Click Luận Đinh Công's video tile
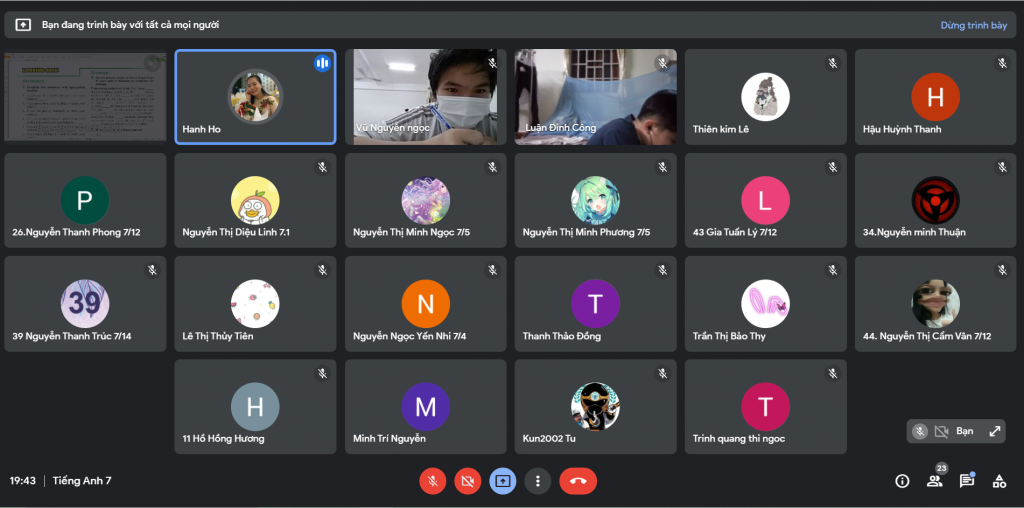 pos(595,97)
